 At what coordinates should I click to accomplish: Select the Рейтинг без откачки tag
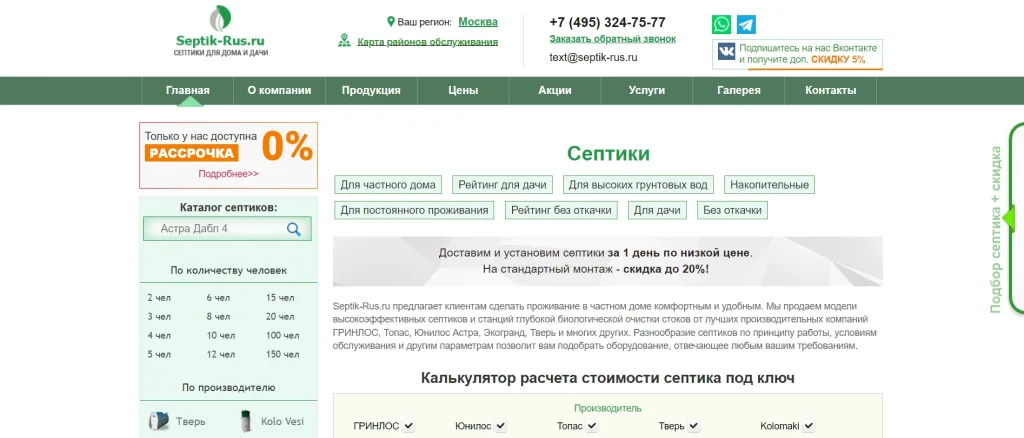[x=561, y=210]
